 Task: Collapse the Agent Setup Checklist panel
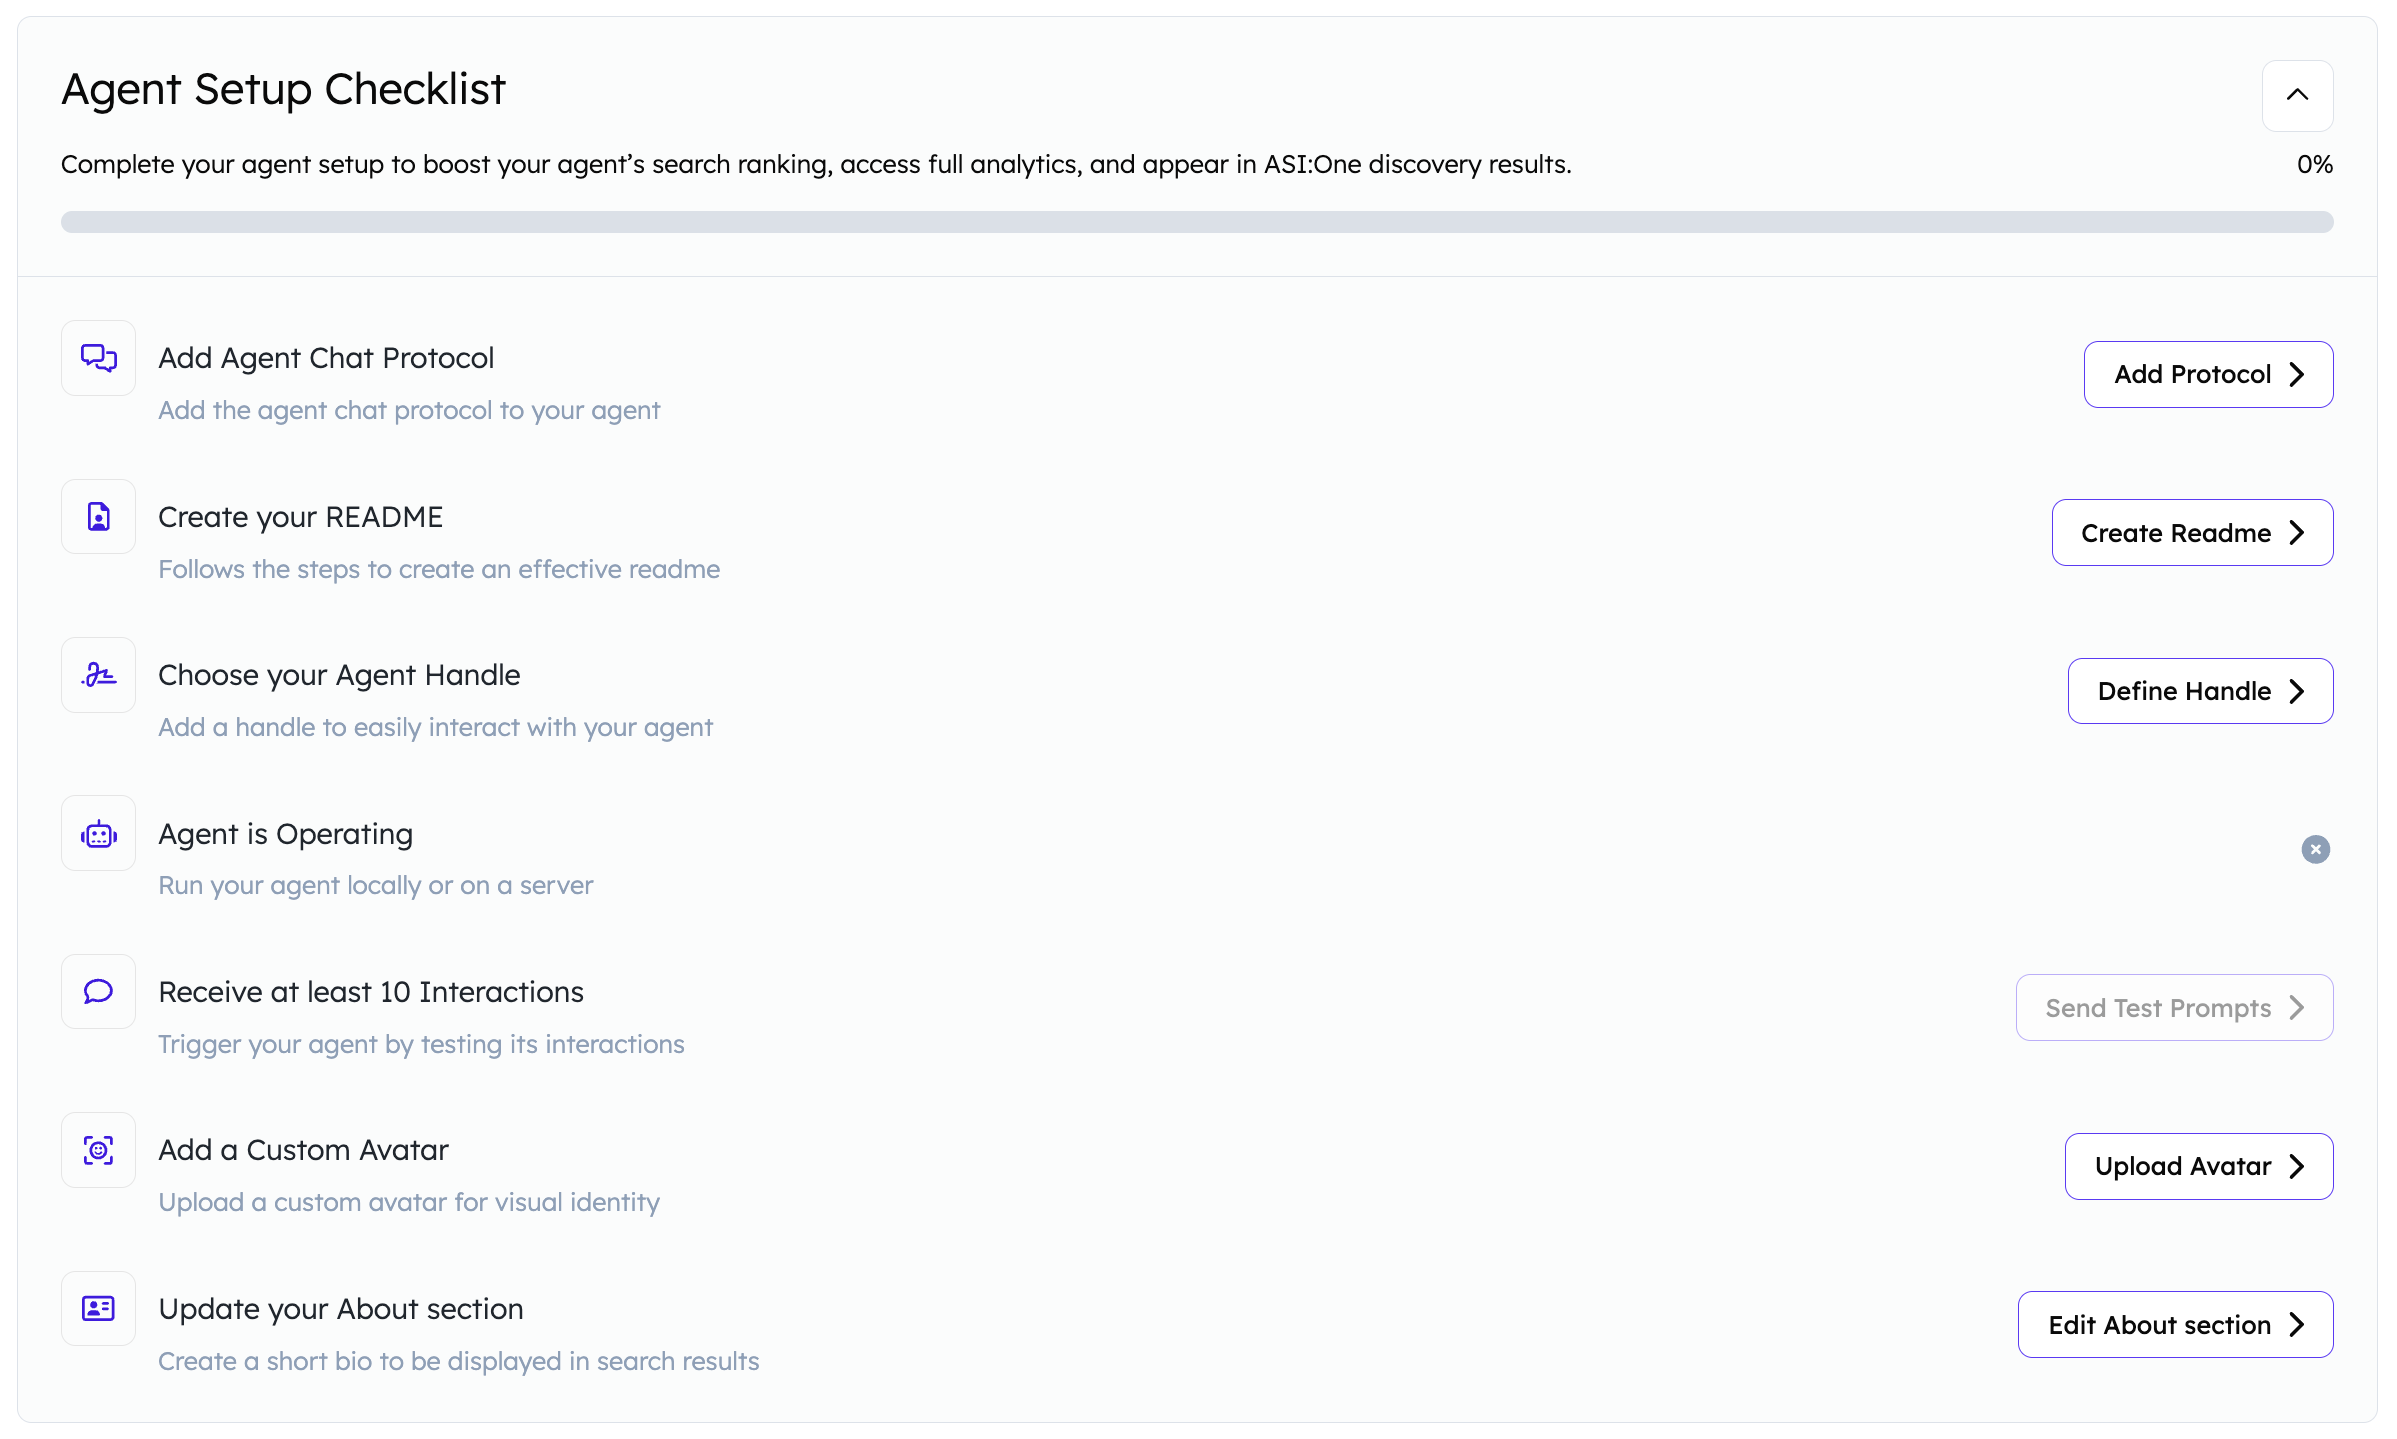[2297, 95]
